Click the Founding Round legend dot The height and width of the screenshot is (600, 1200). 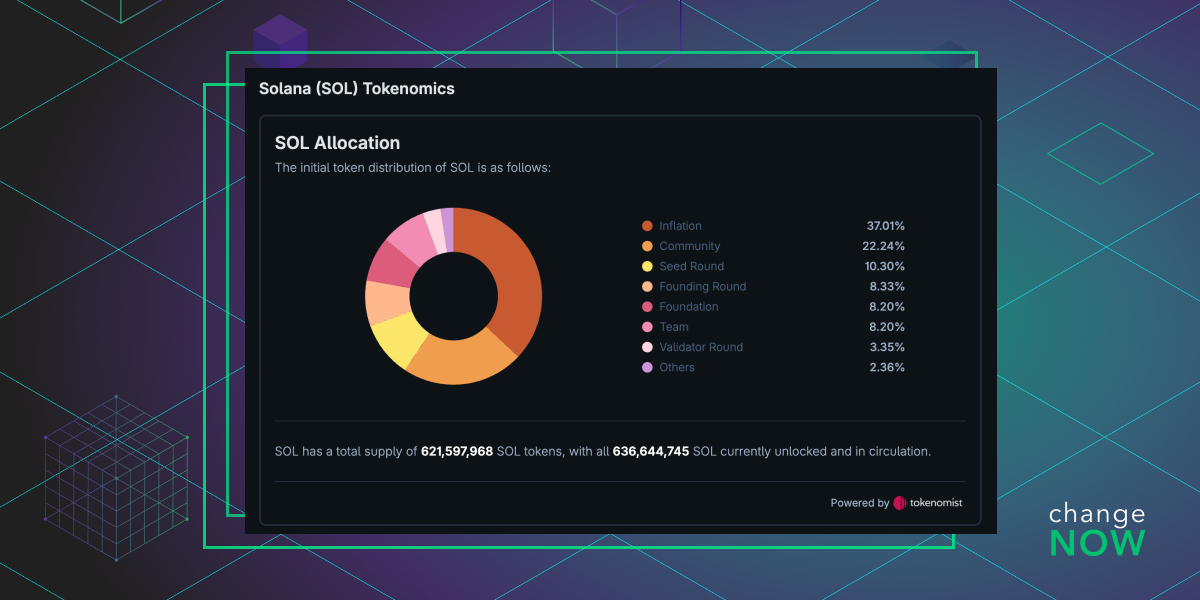pos(647,287)
